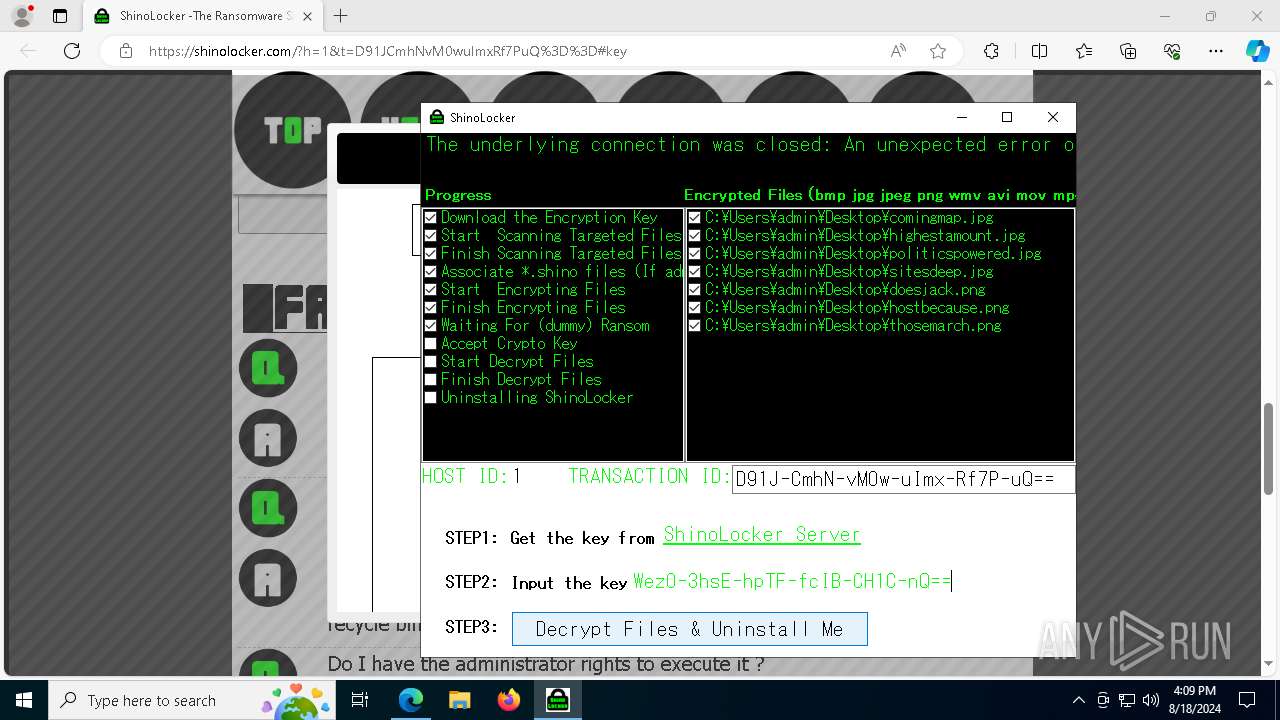This screenshot has width=1280, height=720.
Task: Open the notification center icon
Action: click(x=1246, y=700)
